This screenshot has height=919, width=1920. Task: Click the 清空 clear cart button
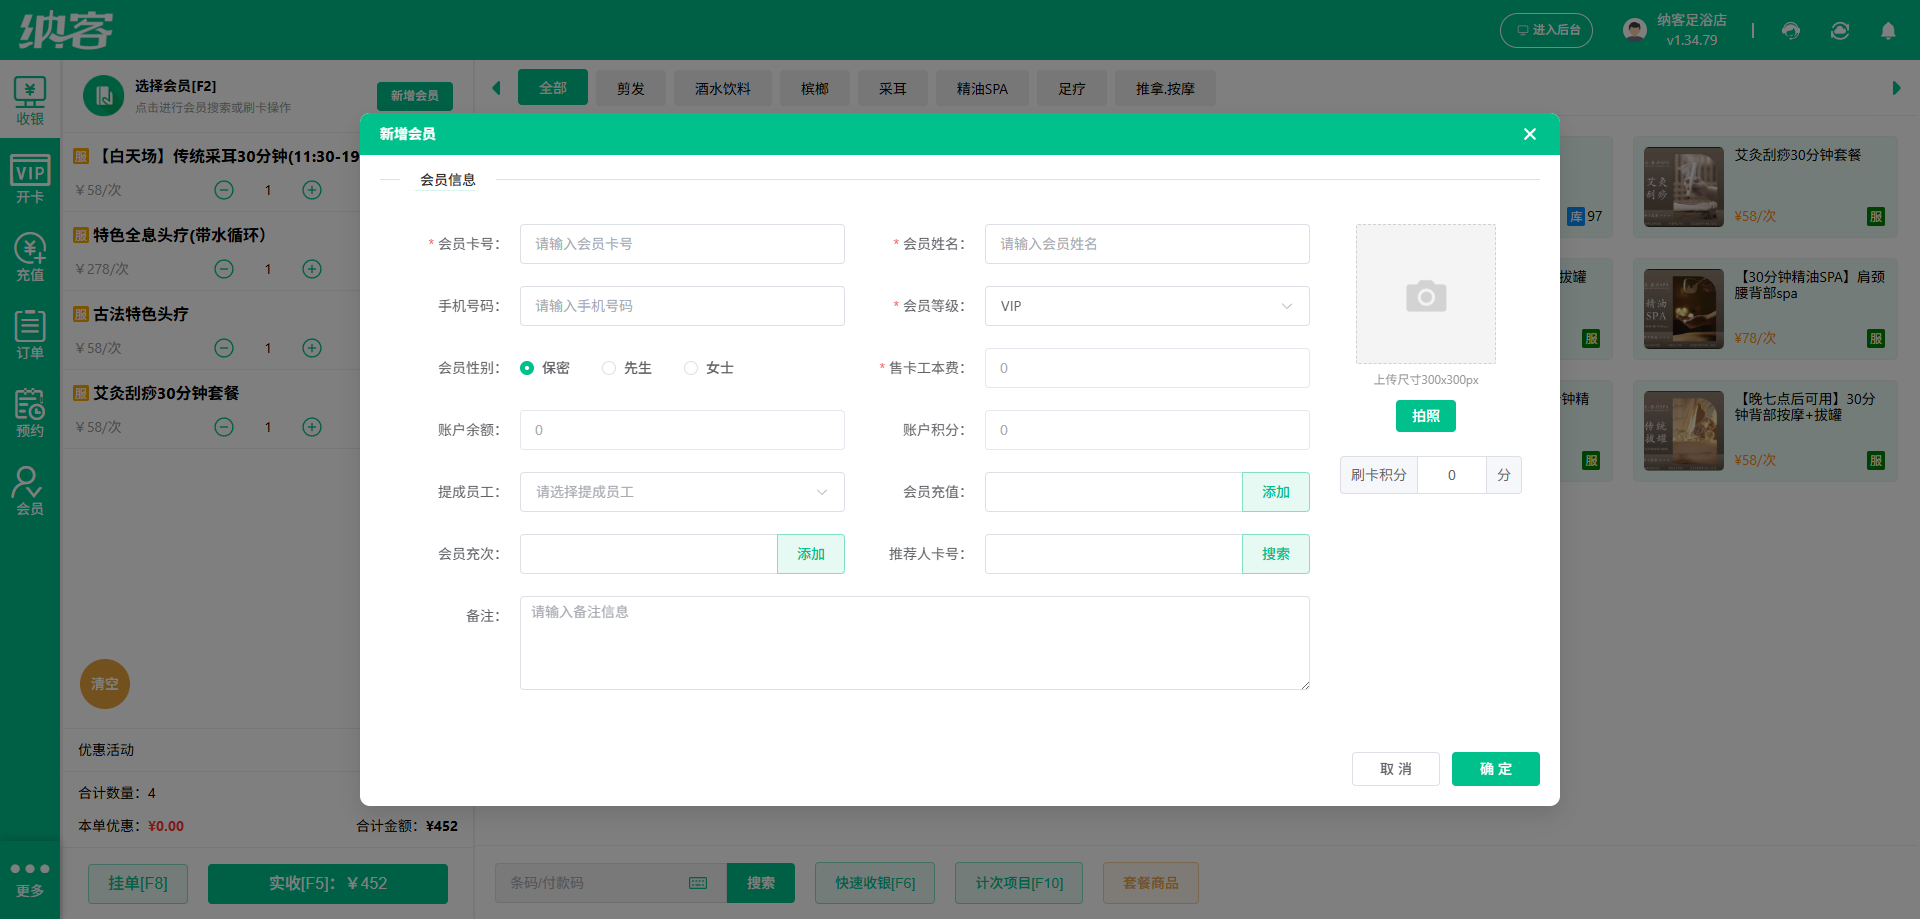pyautogui.click(x=105, y=684)
